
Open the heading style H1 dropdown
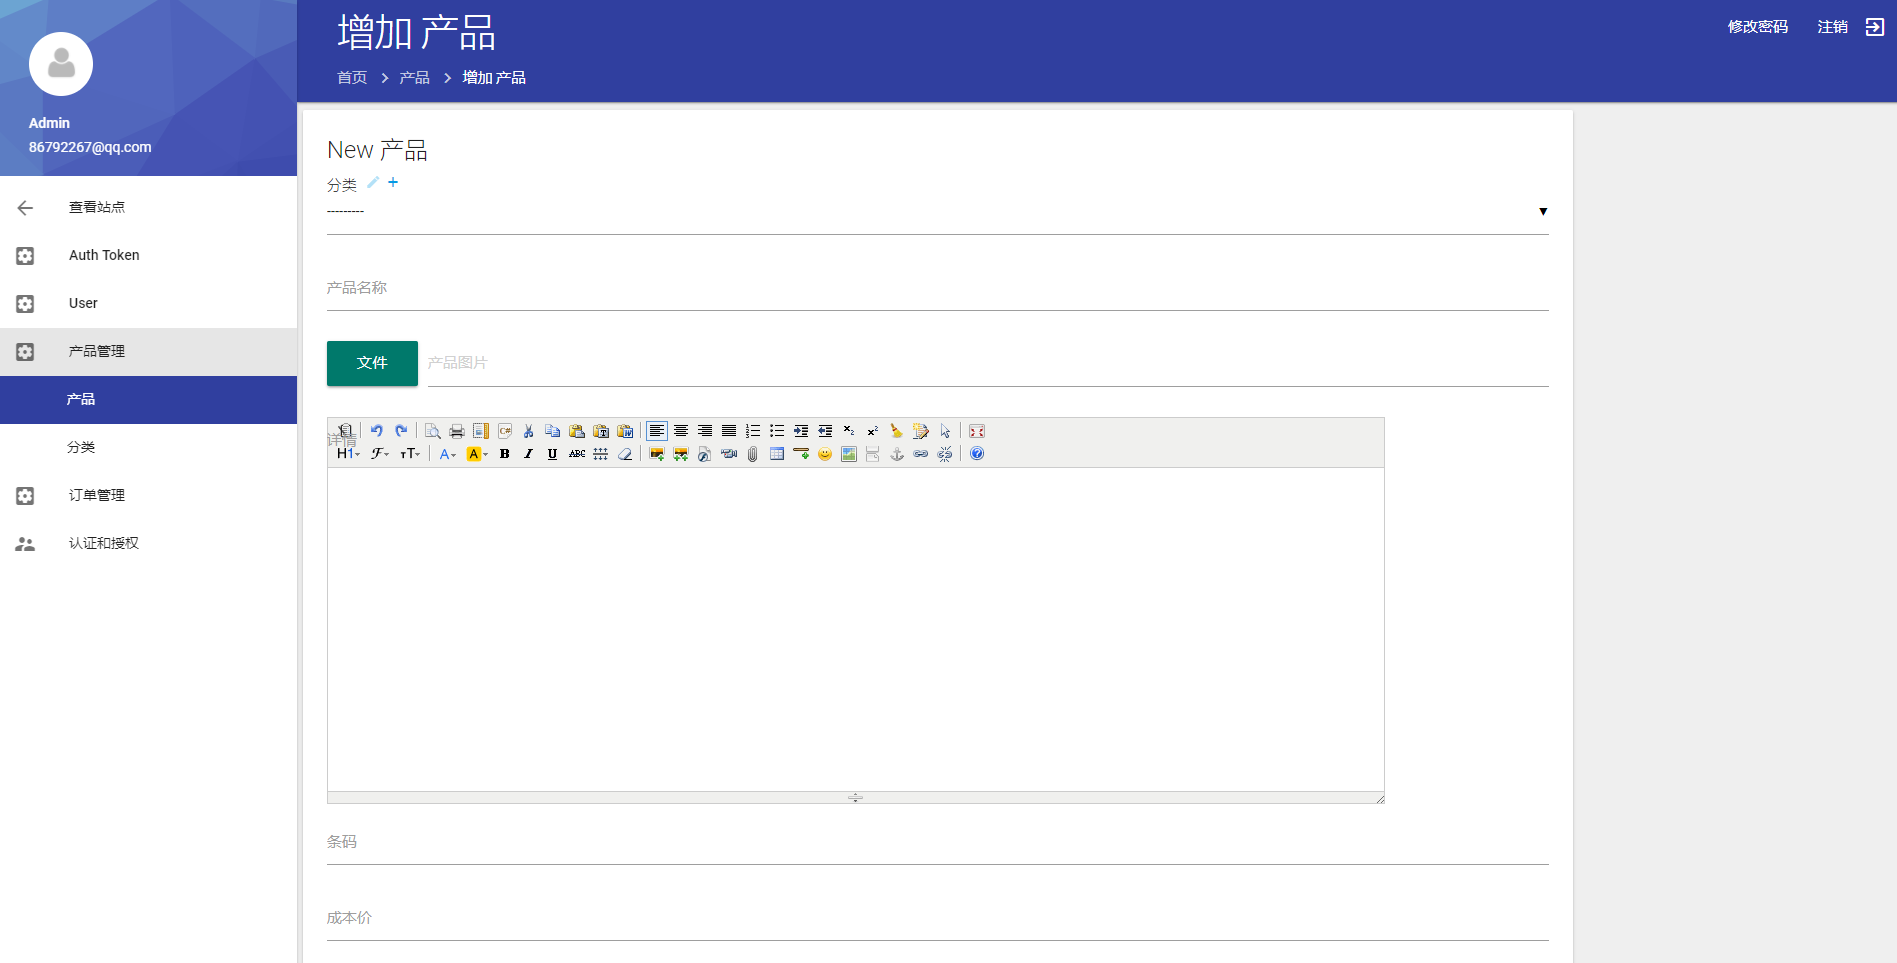click(x=346, y=453)
